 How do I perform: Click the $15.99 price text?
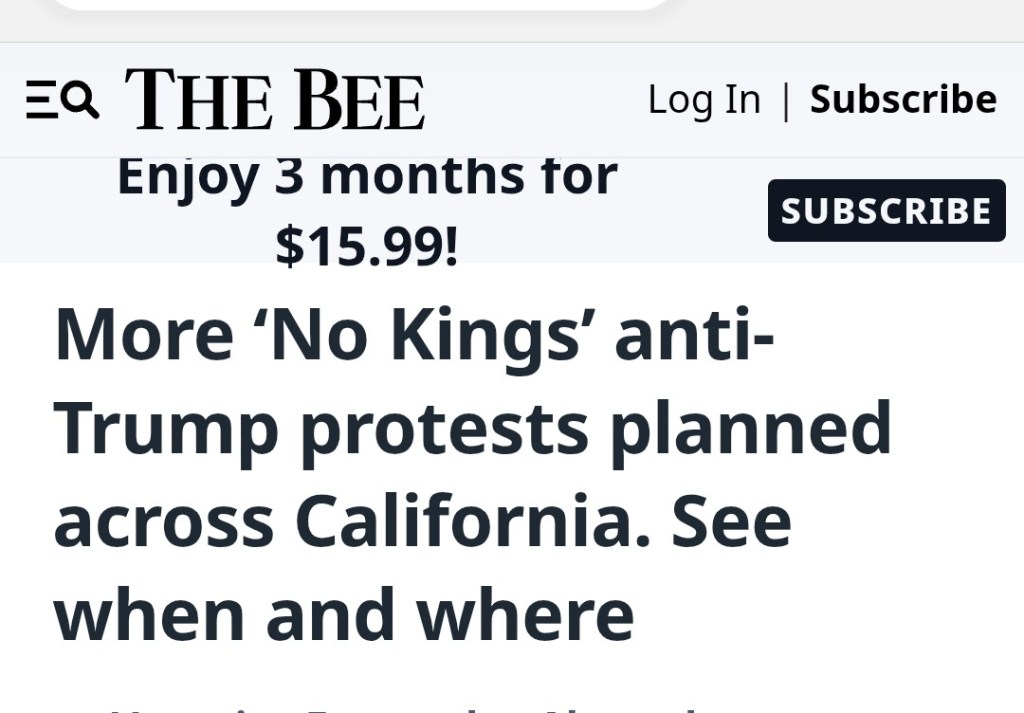(x=367, y=245)
